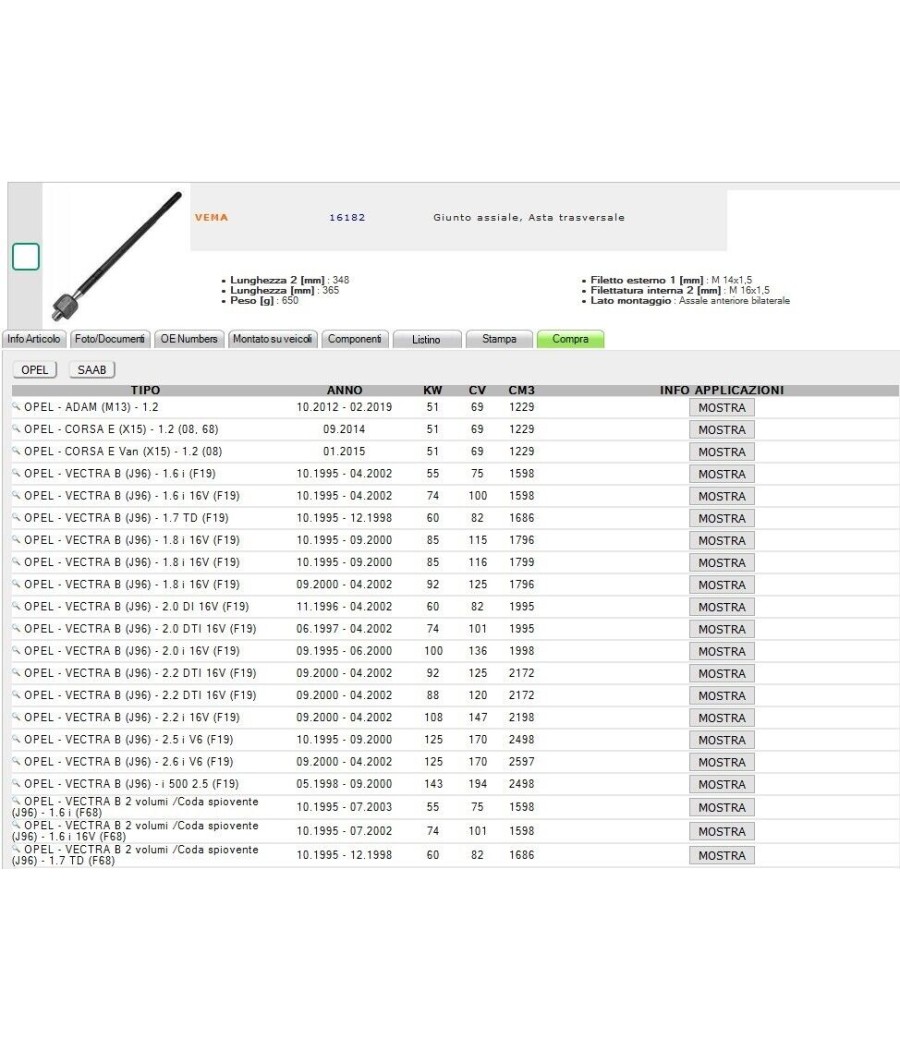The height and width of the screenshot is (1050, 900).
Task: Click MOSTRA for 2 volumi 1.7 TD (F68)
Action: click(x=722, y=855)
